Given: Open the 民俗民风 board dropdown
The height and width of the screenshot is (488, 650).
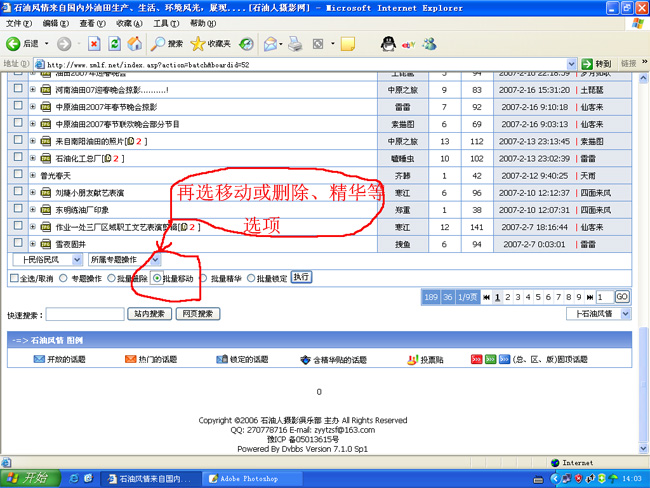Looking at the screenshot, I should click(x=47, y=260).
